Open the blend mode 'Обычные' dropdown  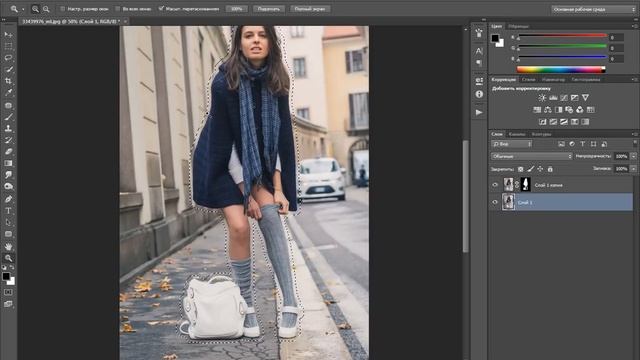tap(531, 156)
